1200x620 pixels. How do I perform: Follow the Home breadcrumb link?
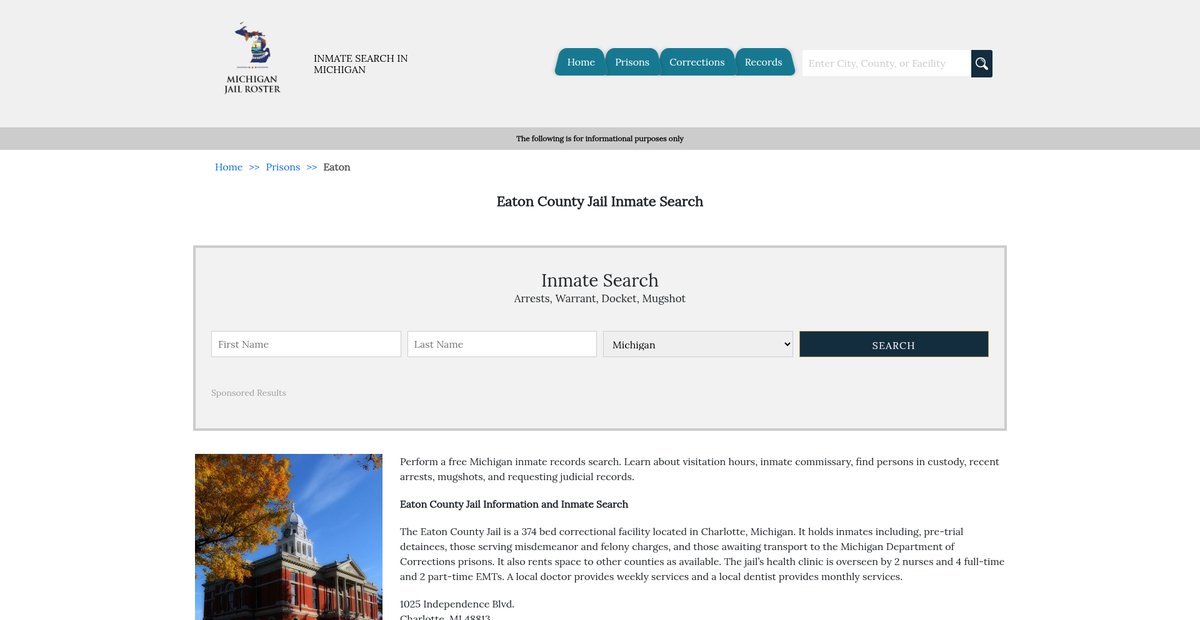click(x=229, y=167)
